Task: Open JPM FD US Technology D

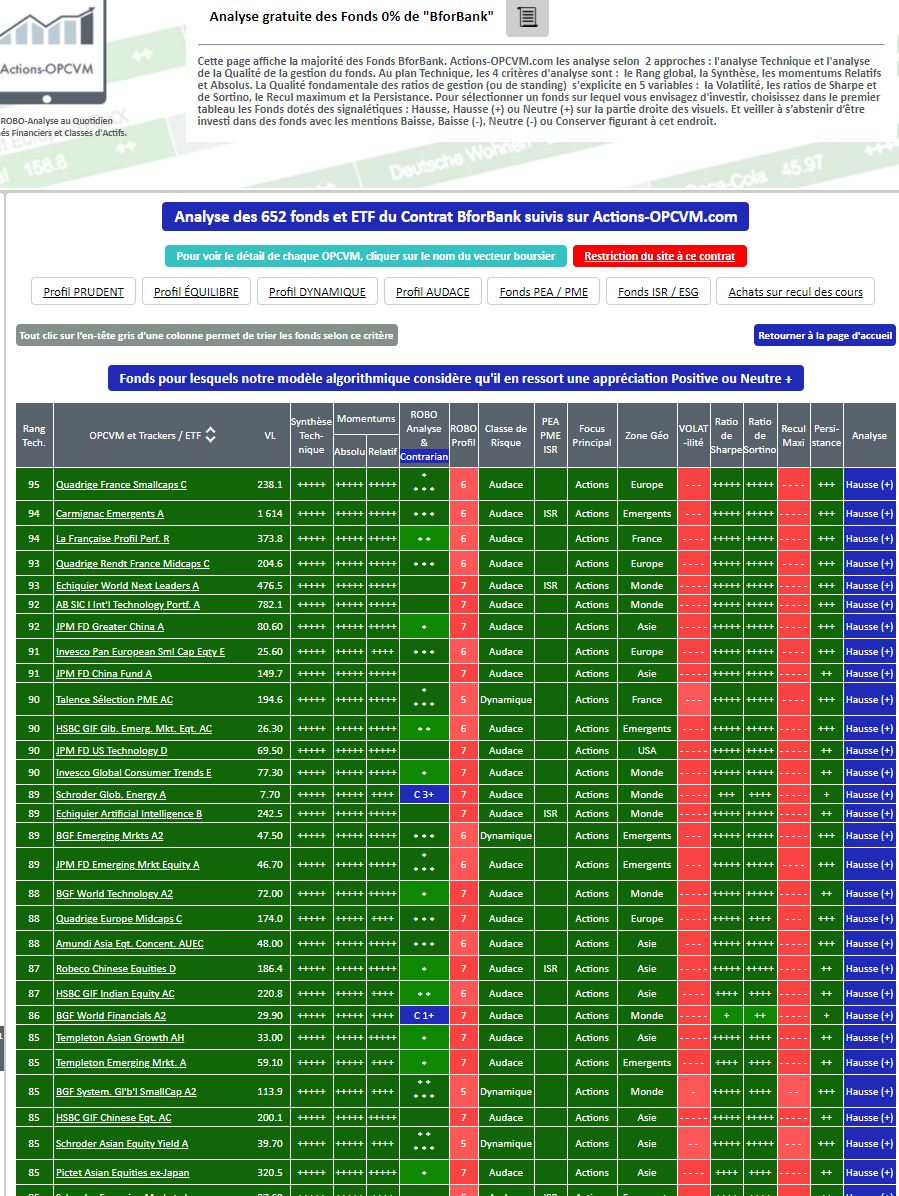Action: point(111,751)
